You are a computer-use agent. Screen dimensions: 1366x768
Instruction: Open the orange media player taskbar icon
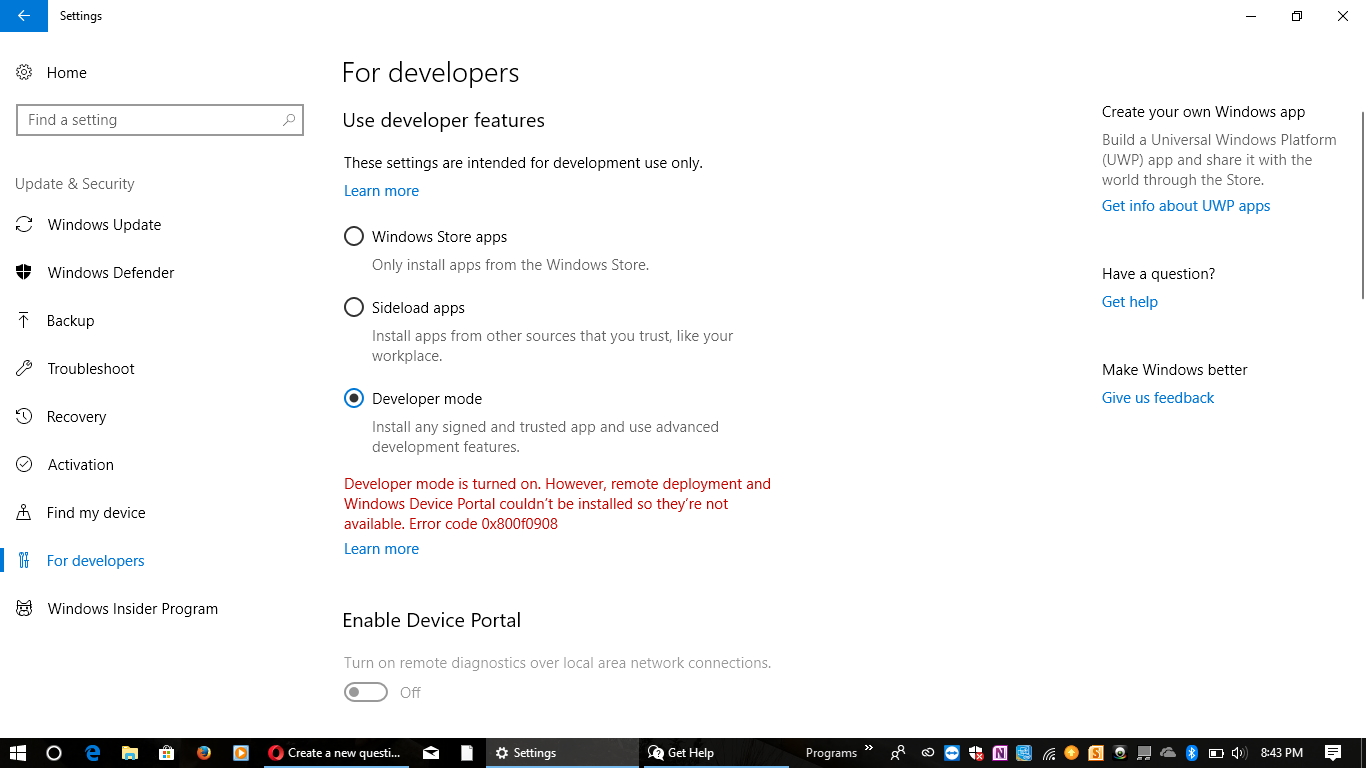pyautogui.click(x=241, y=753)
